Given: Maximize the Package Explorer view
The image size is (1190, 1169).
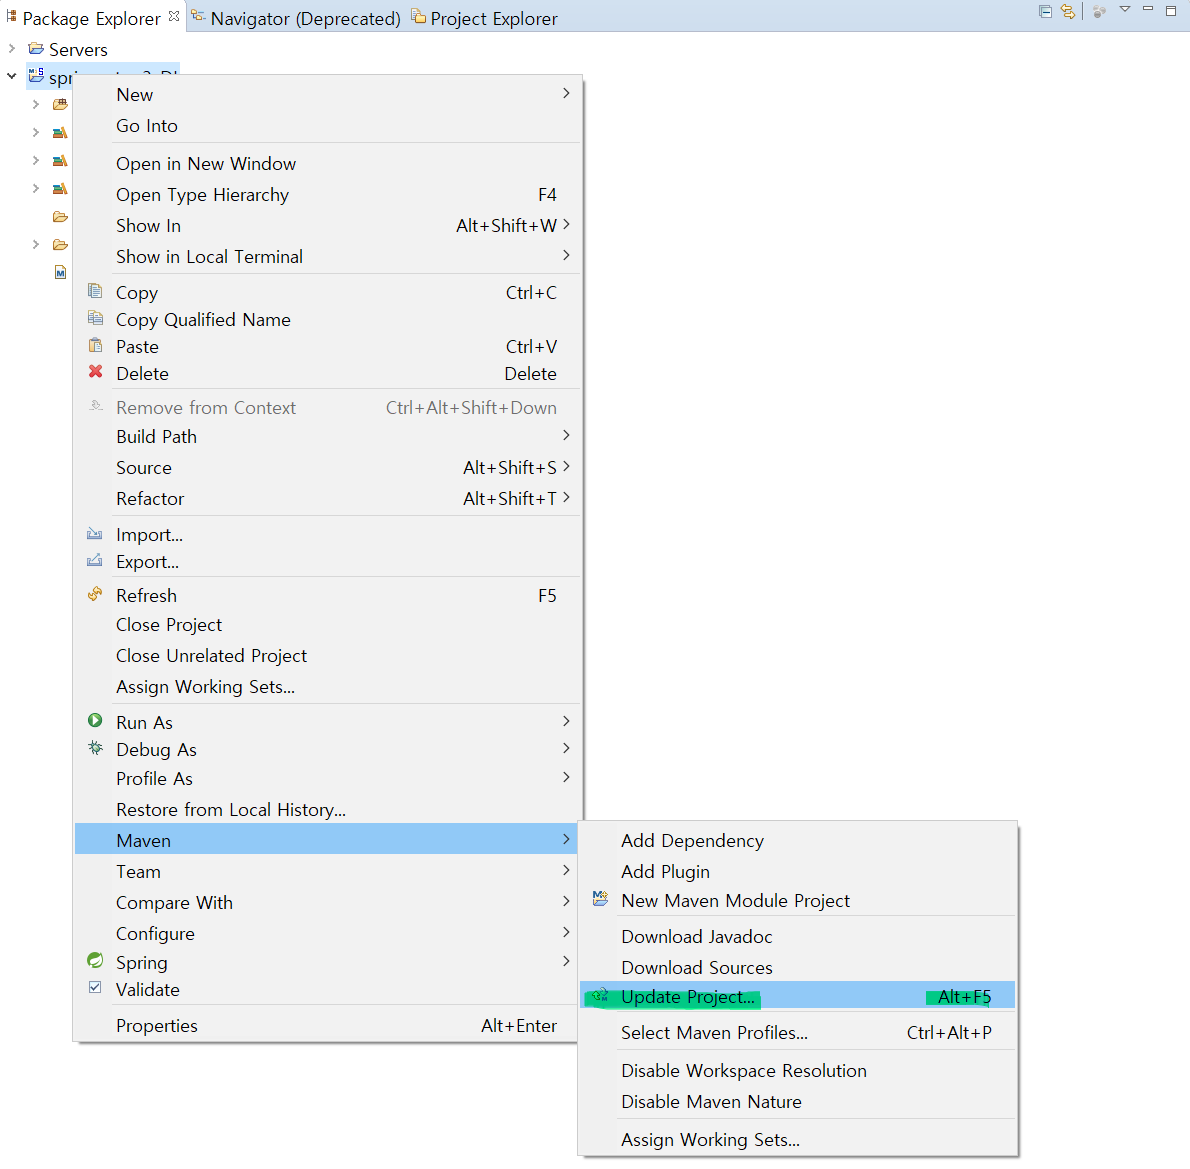Looking at the screenshot, I should tap(1171, 11).
